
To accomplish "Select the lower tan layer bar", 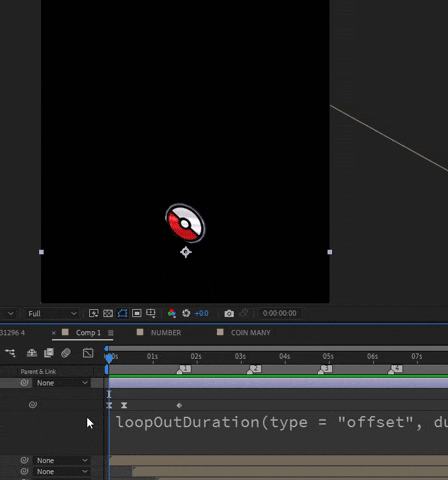I will click(290, 472).
